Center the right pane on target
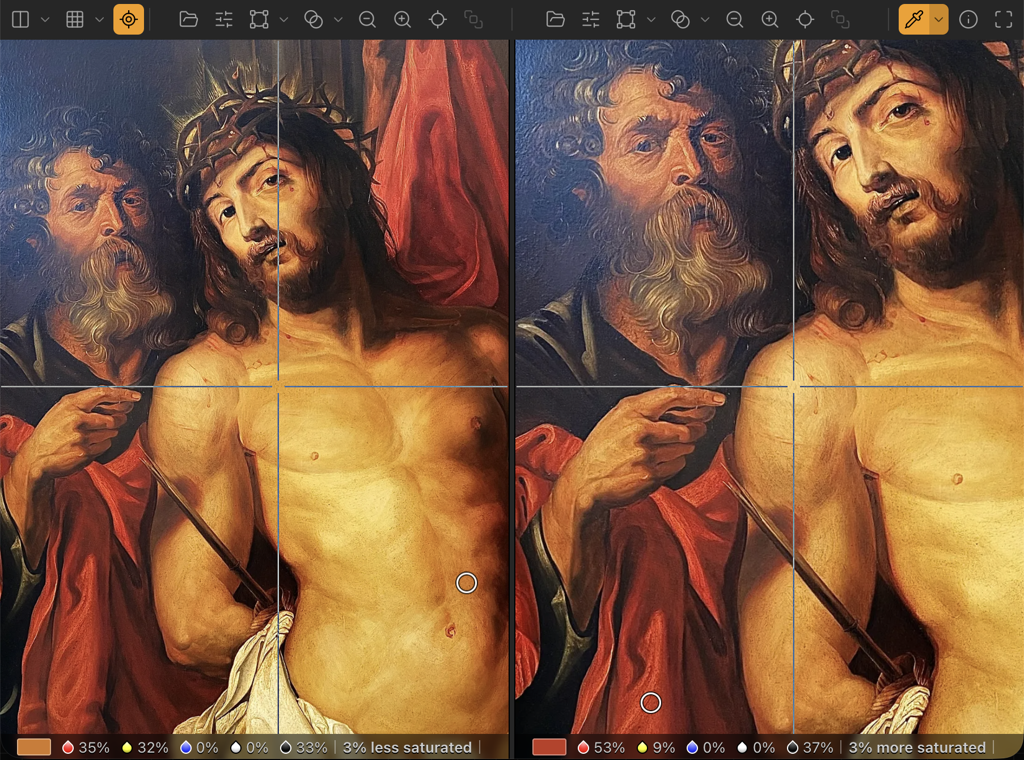The width and height of the screenshot is (1024, 760). pyautogui.click(x=805, y=20)
